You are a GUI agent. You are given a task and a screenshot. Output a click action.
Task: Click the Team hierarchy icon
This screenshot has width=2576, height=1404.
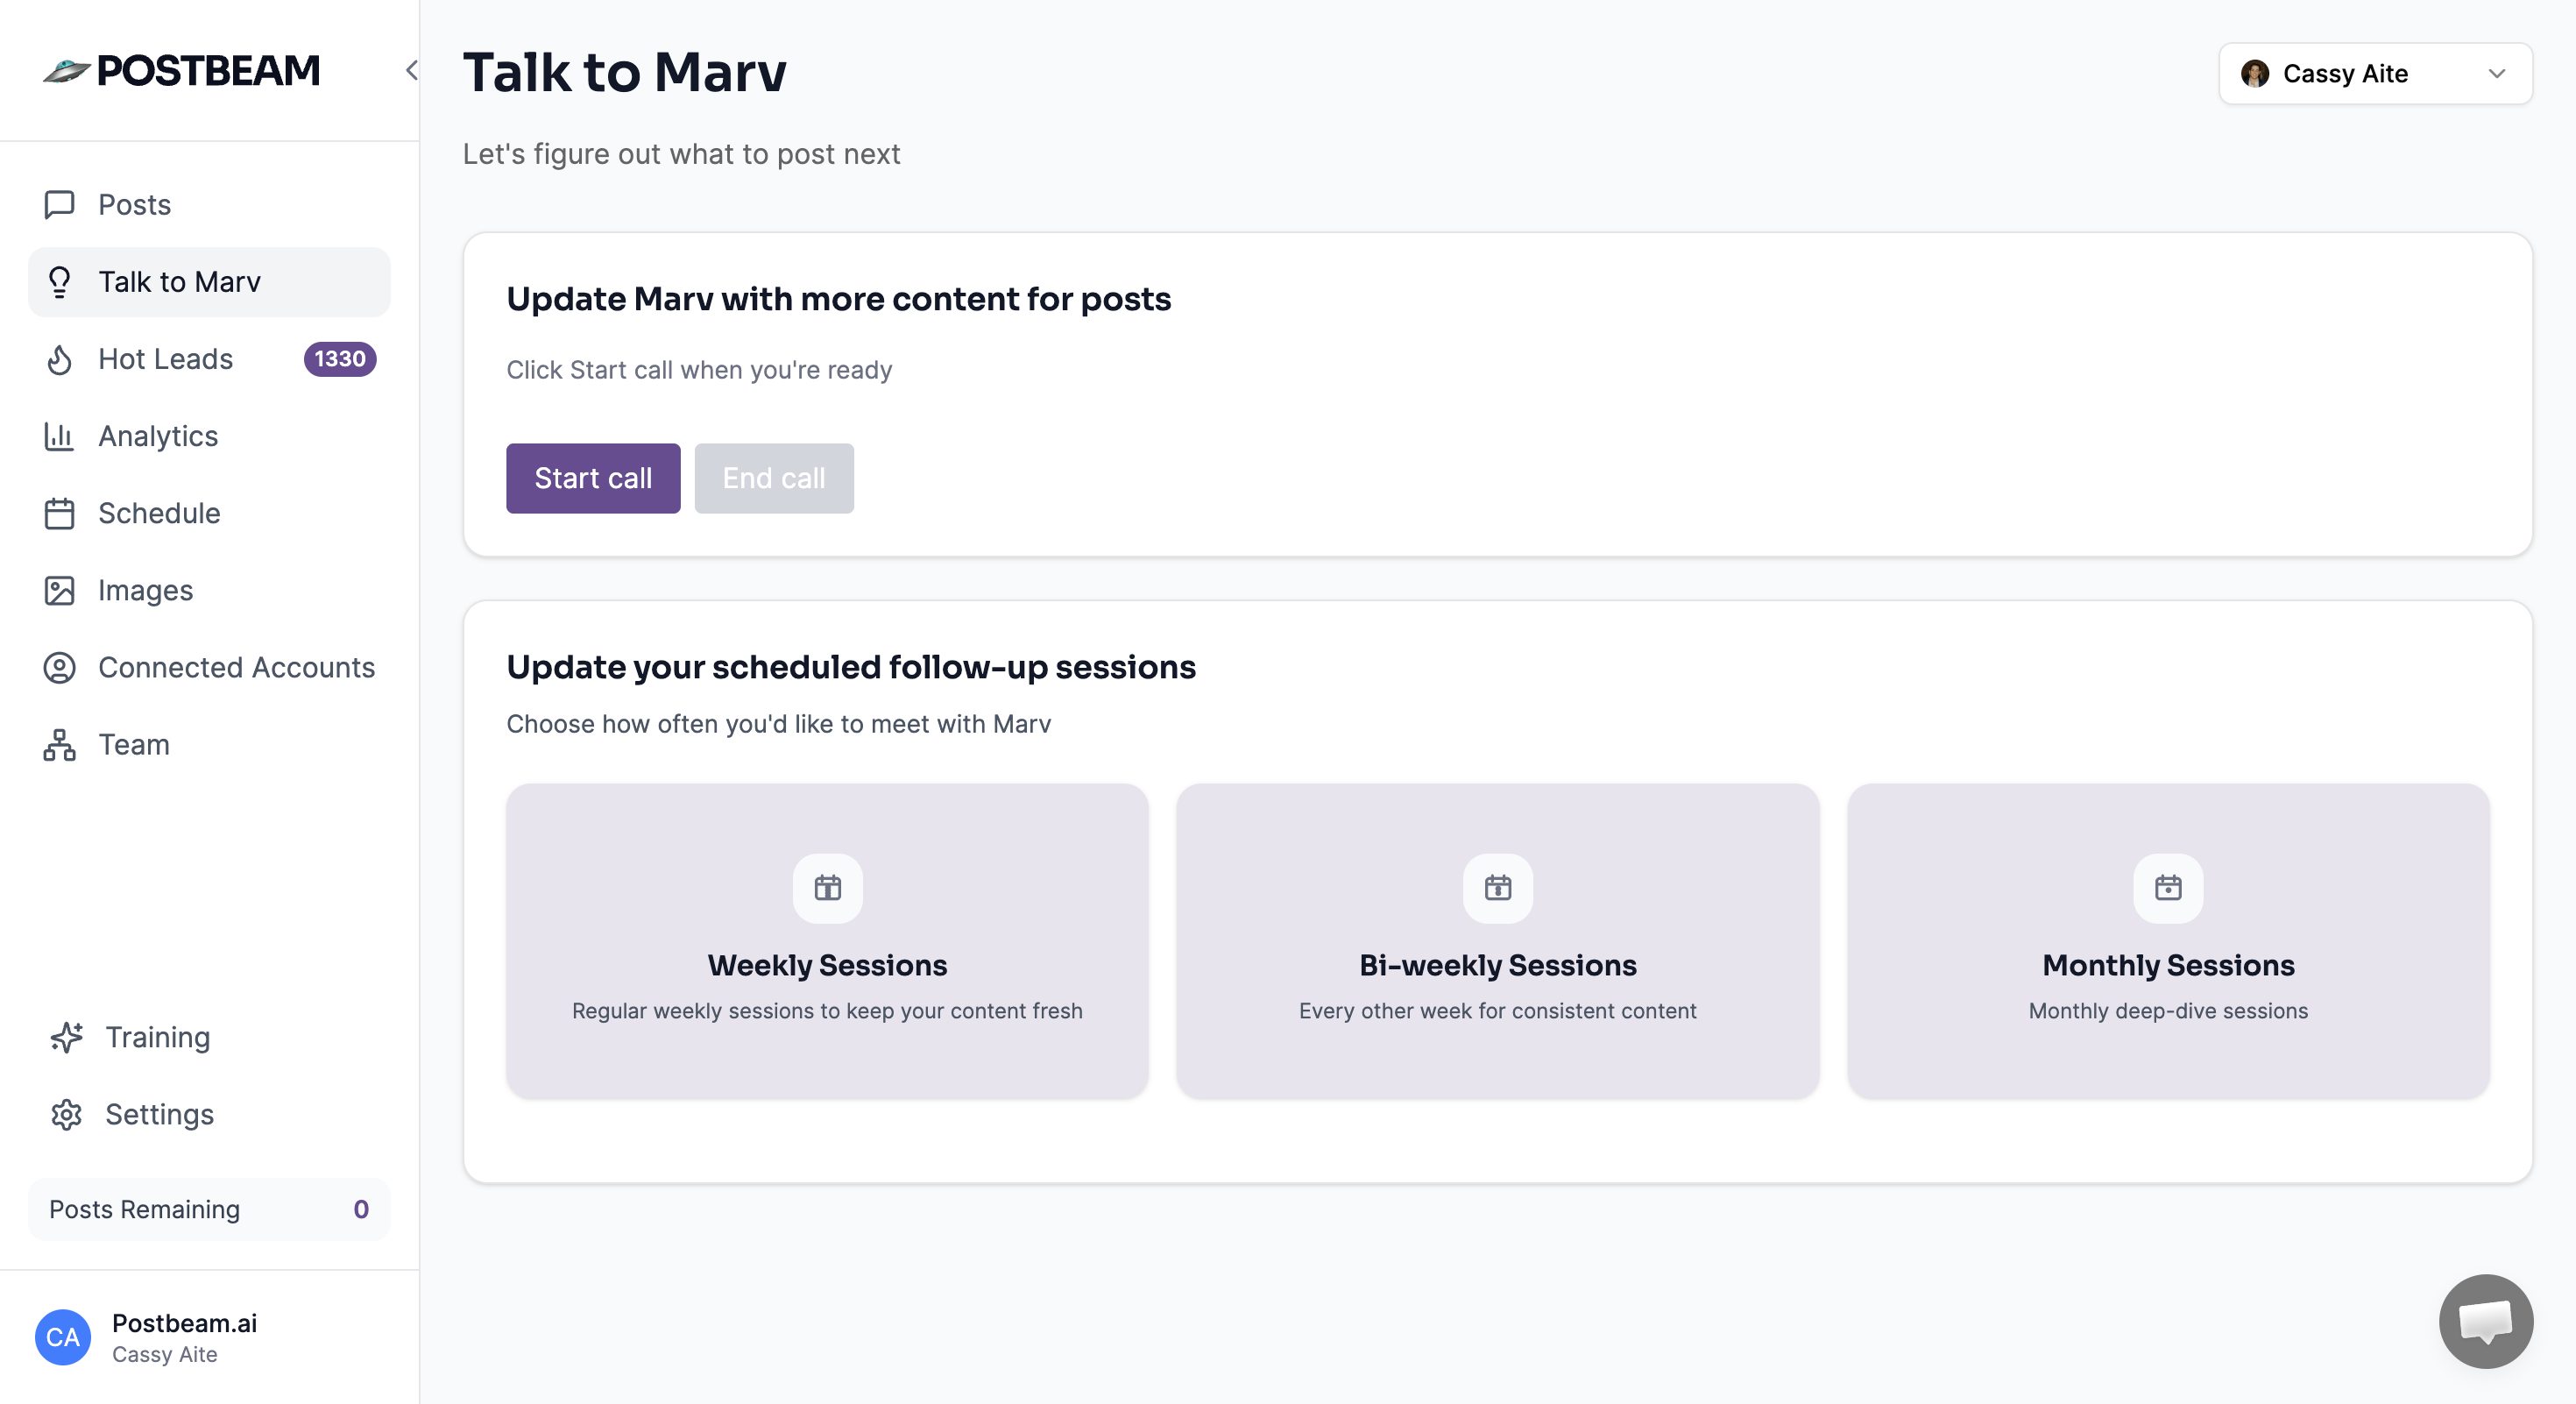pos(59,745)
